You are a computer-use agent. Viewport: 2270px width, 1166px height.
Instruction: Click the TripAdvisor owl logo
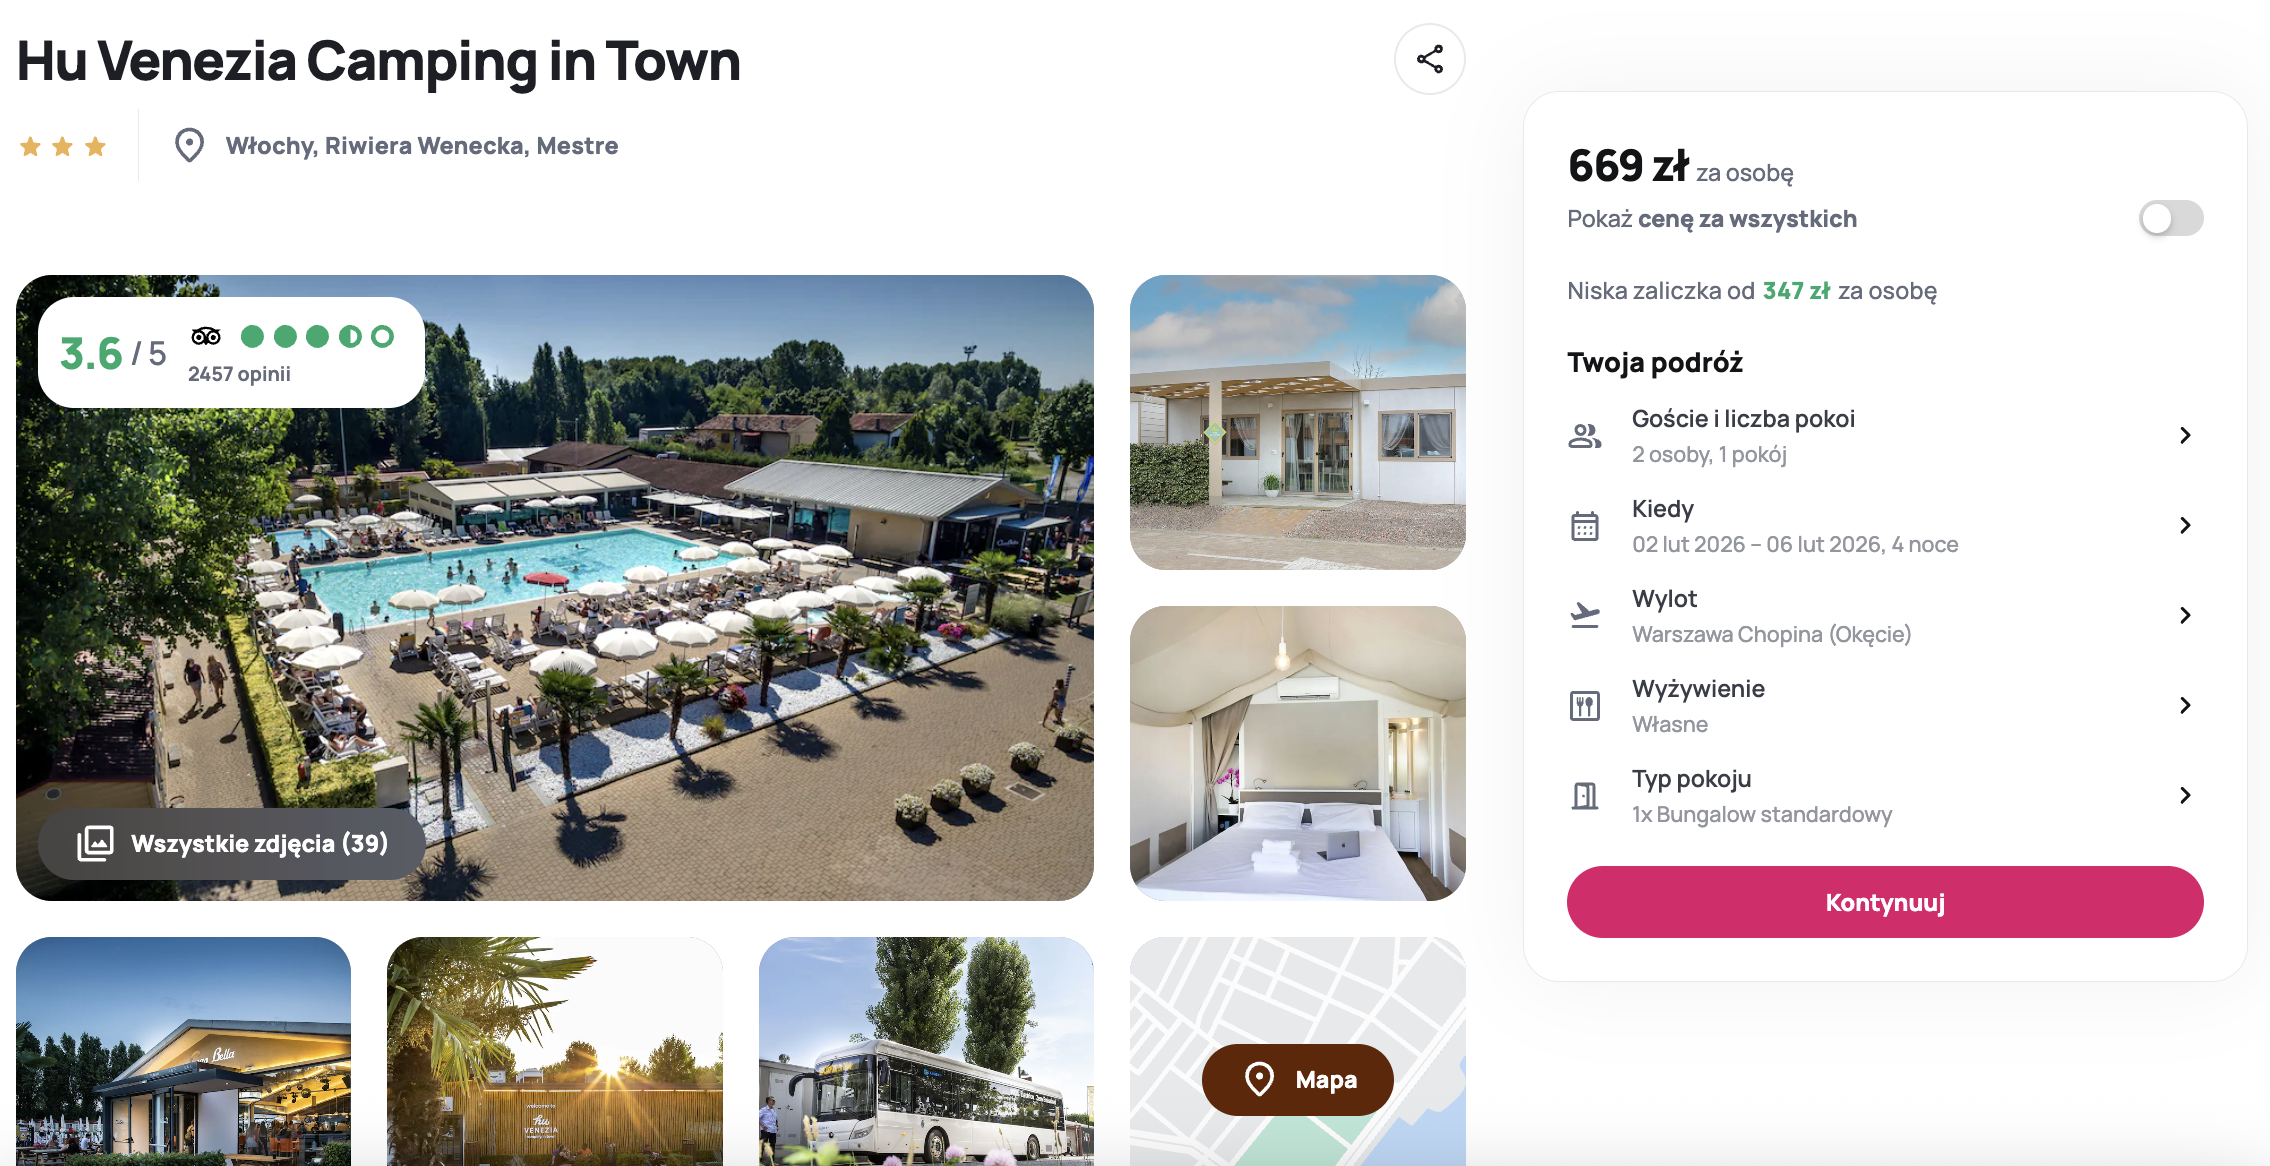click(x=206, y=336)
